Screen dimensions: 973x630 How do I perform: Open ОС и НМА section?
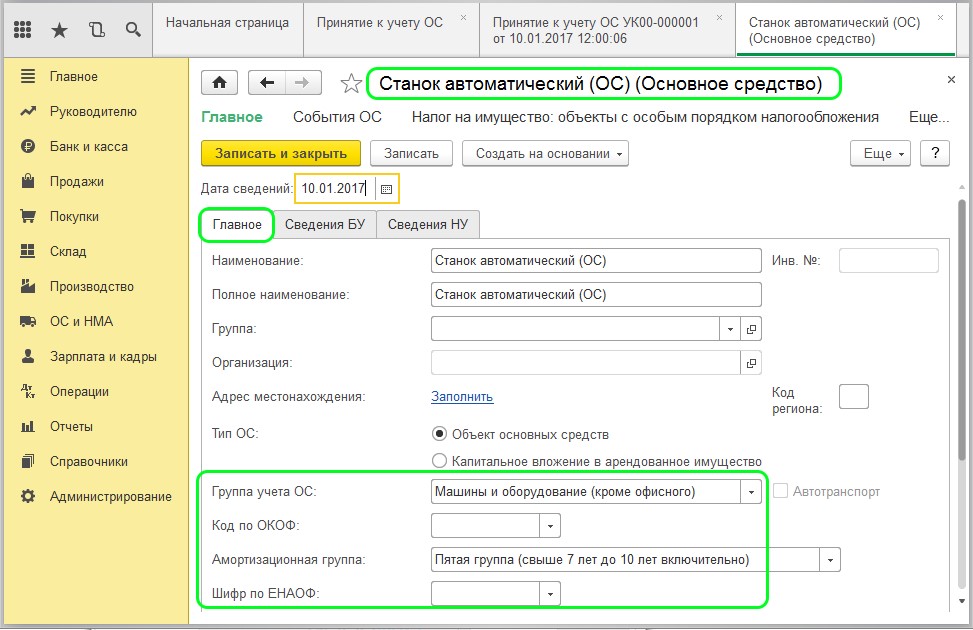(81, 322)
